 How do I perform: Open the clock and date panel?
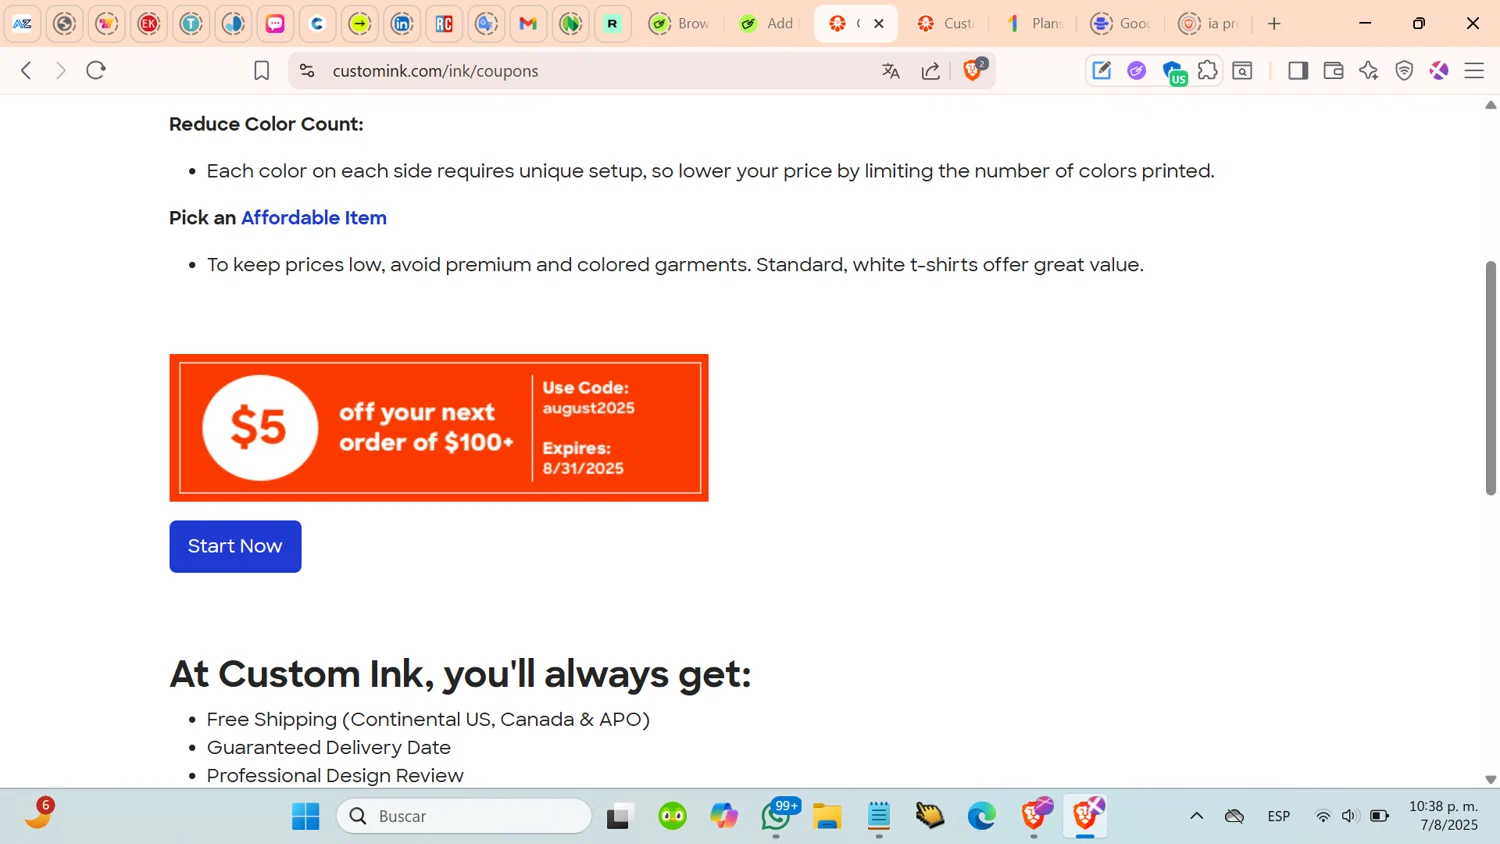pyautogui.click(x=1443, y=816)
